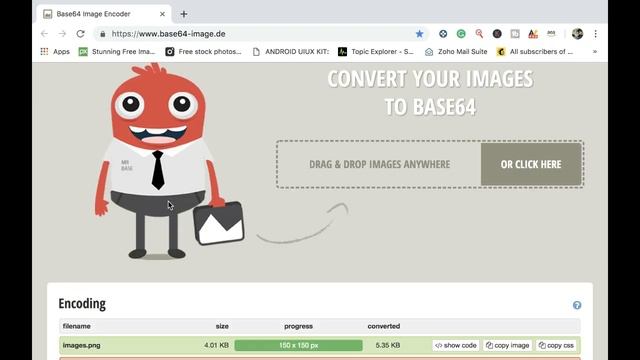Viewport: 640px width, 360px height.
Task: Click the blue bookmark star icon
Action: click(x=419, y=34)
